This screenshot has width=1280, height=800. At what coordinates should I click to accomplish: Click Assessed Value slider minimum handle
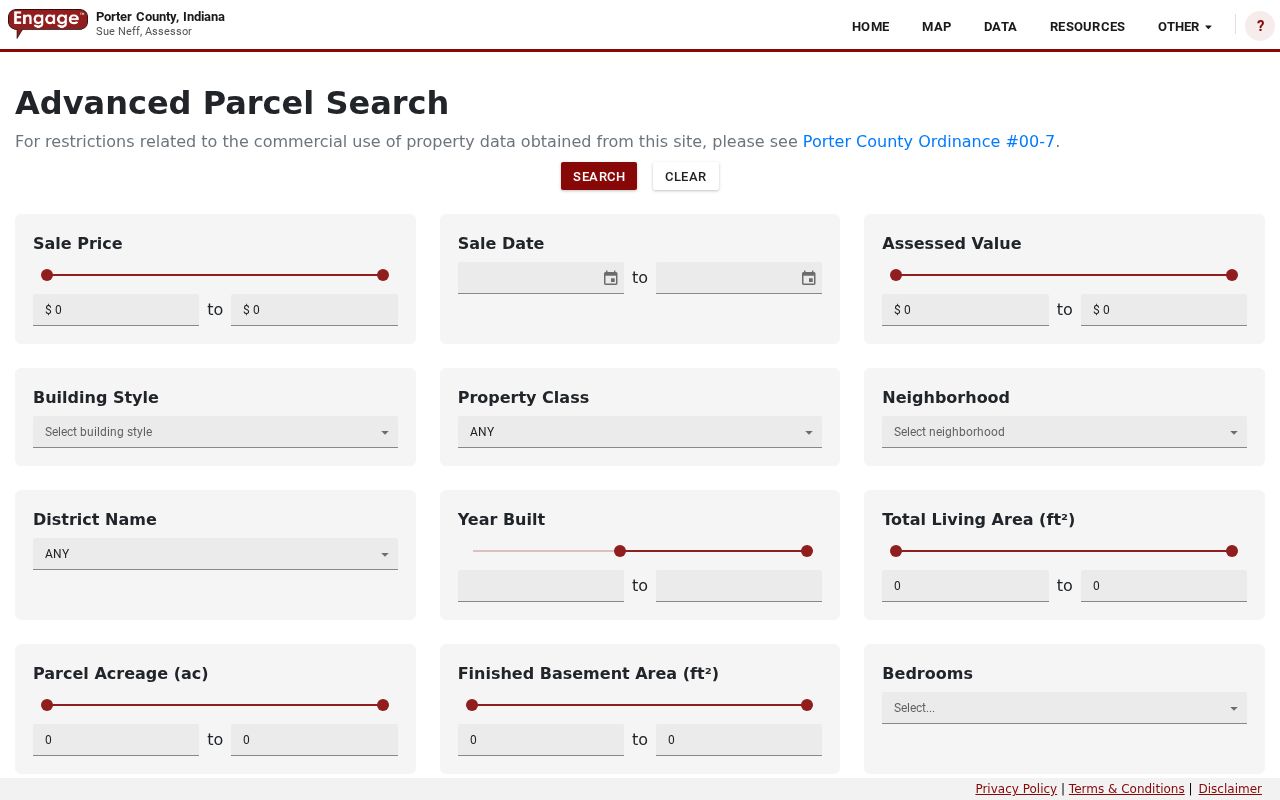896,275
